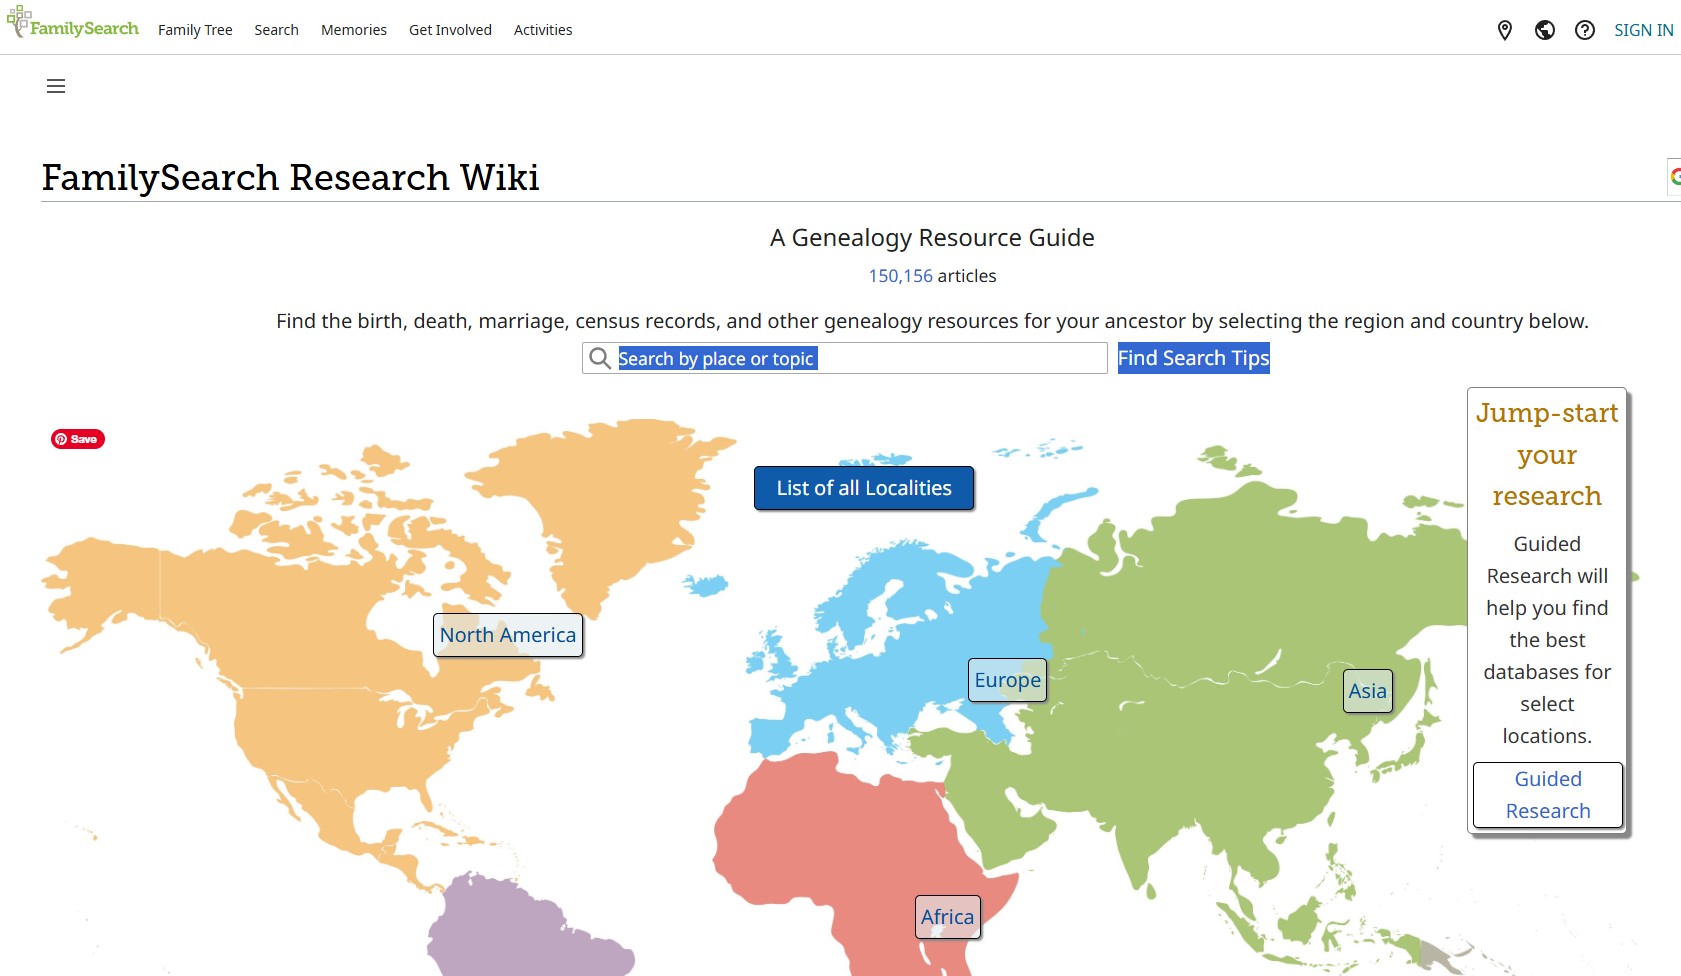Focus the Search by place or topic field
1681x976 pixels.
[x=860, y=358]
